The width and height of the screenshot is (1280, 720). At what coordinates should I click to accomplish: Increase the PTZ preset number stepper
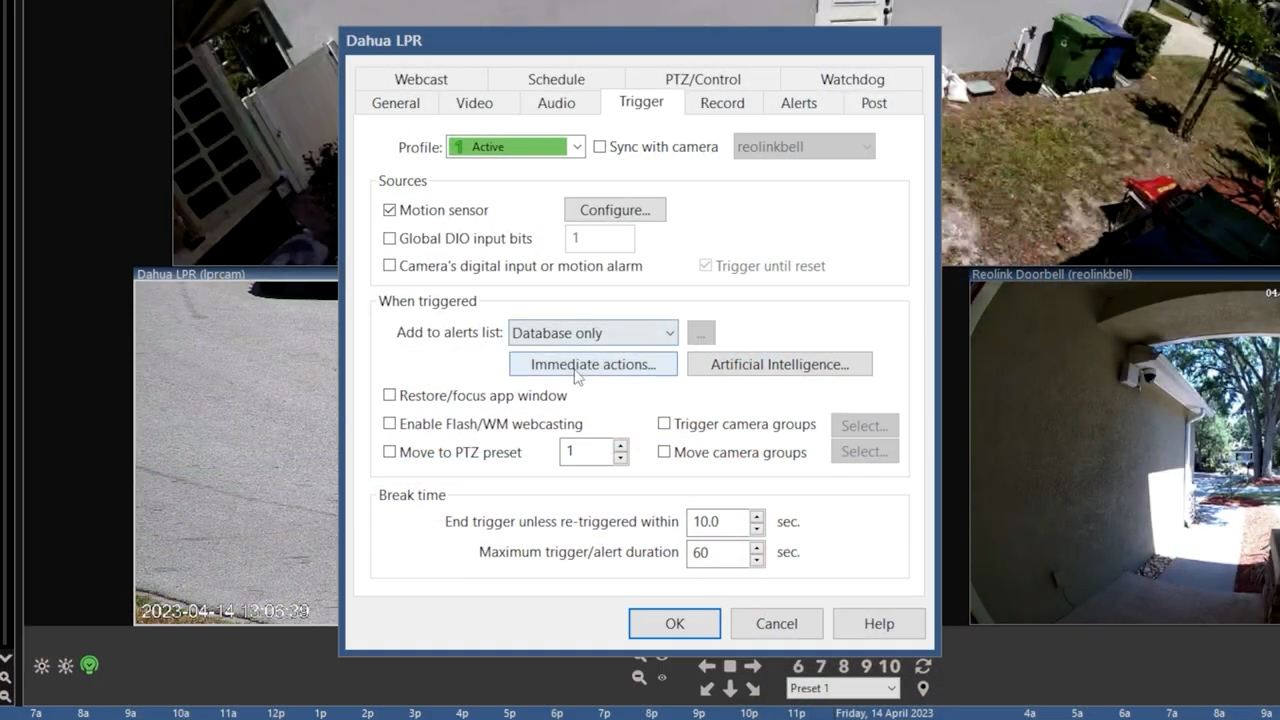[620, 445]
